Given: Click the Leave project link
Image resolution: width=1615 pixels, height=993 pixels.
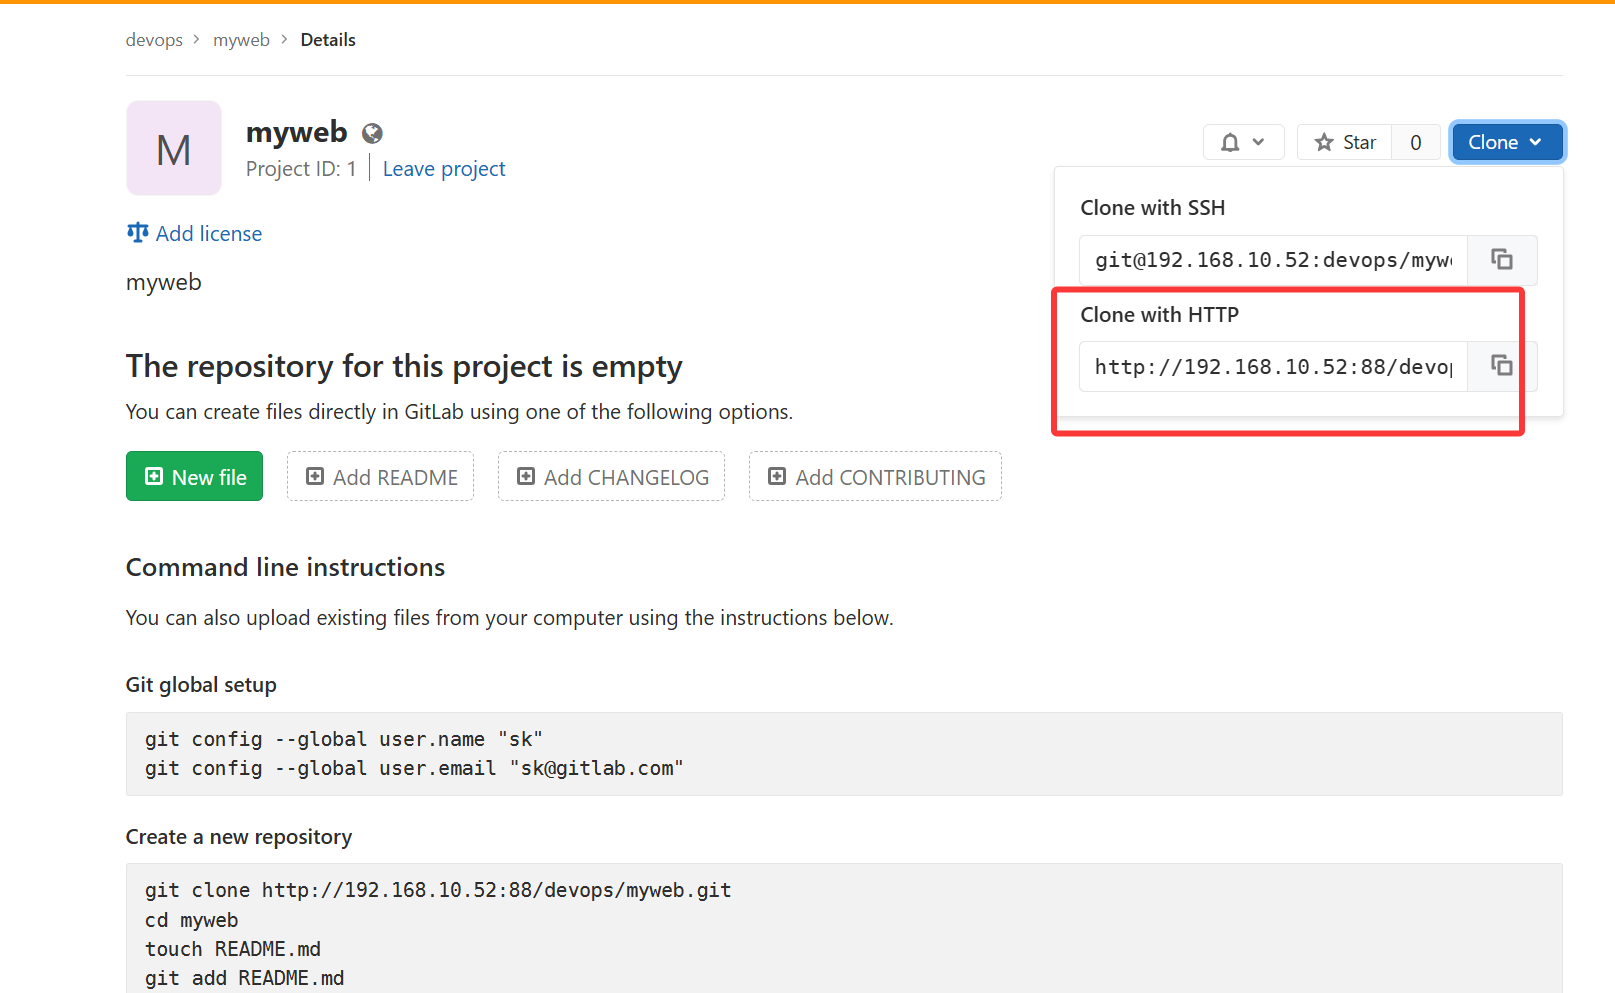Looking at the screenshot, I should coord(444,169).
